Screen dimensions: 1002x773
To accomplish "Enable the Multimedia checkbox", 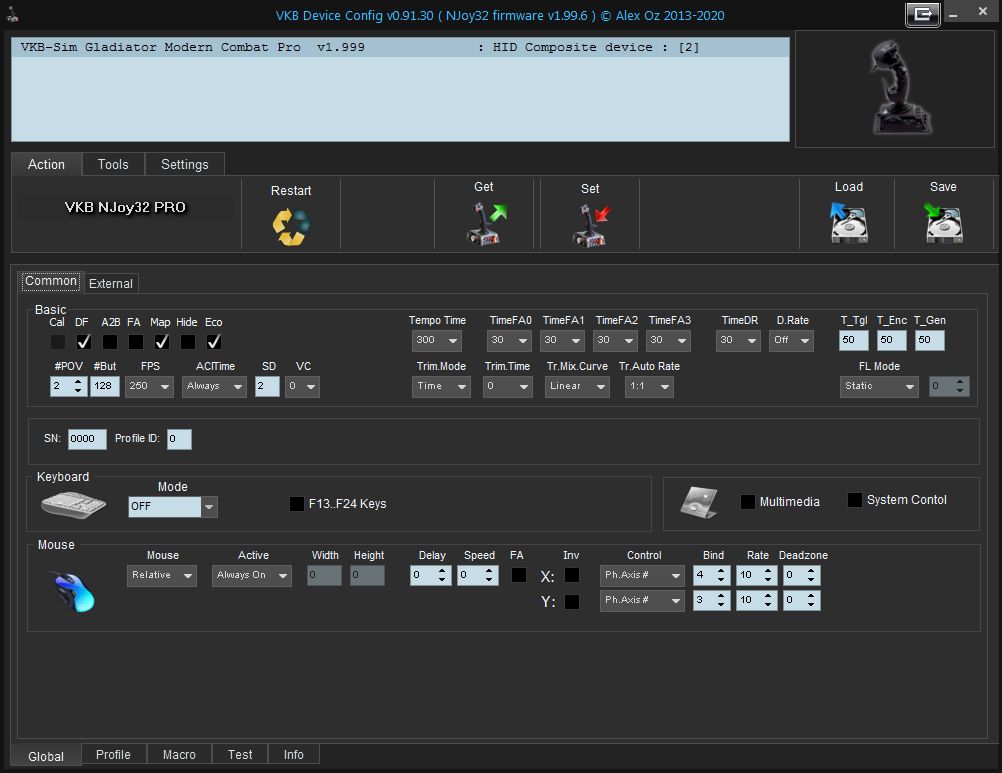I will click(747, 501).
